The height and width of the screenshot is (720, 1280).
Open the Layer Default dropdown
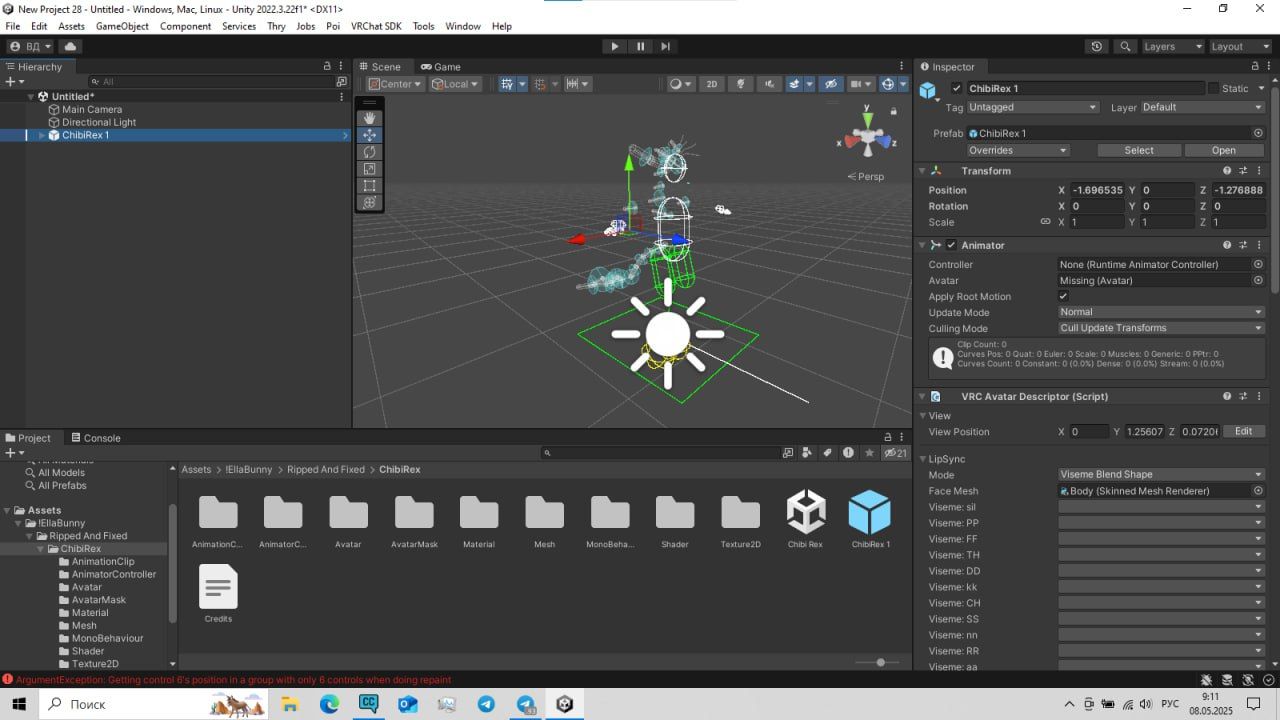(1203, 107)
